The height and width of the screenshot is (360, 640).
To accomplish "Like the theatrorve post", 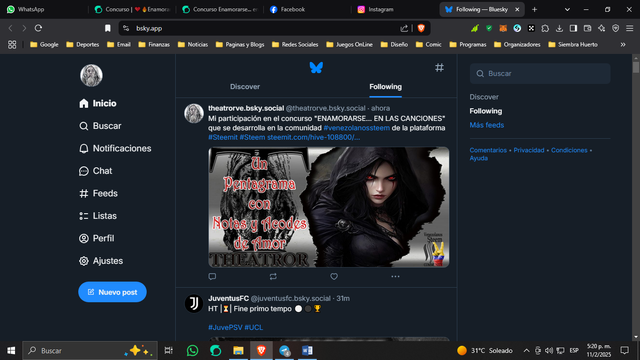I will (334, 276).
